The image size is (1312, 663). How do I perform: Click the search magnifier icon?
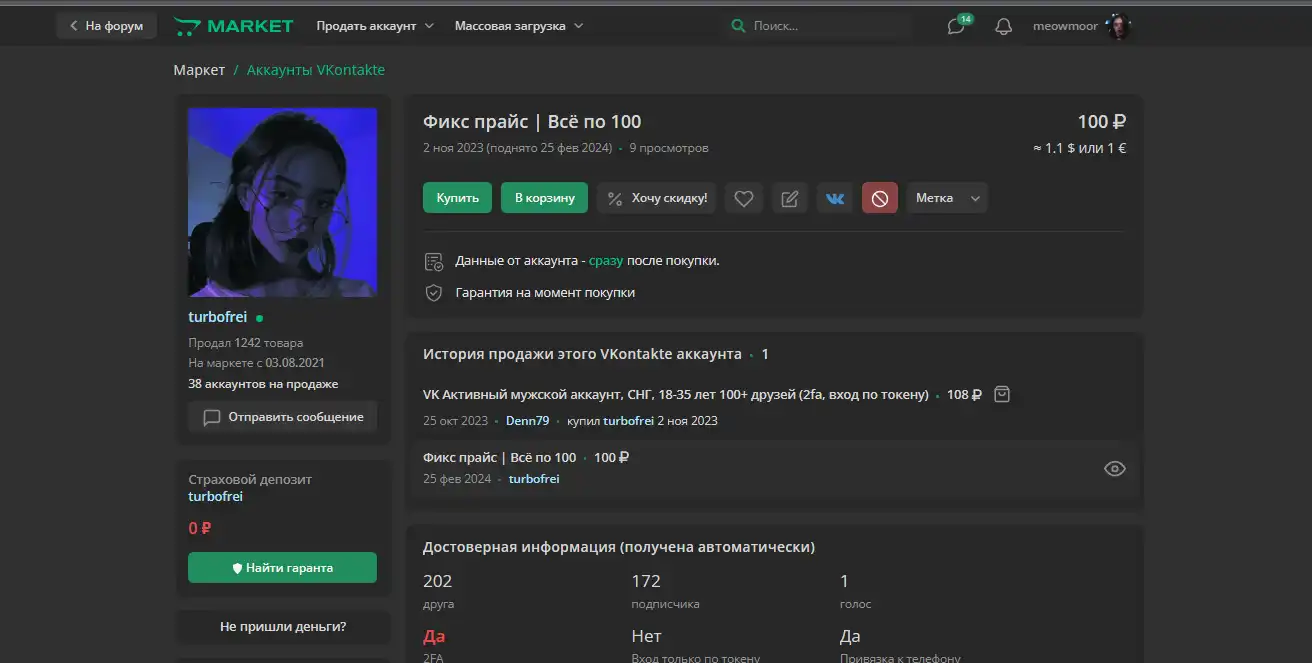point(738,26)
